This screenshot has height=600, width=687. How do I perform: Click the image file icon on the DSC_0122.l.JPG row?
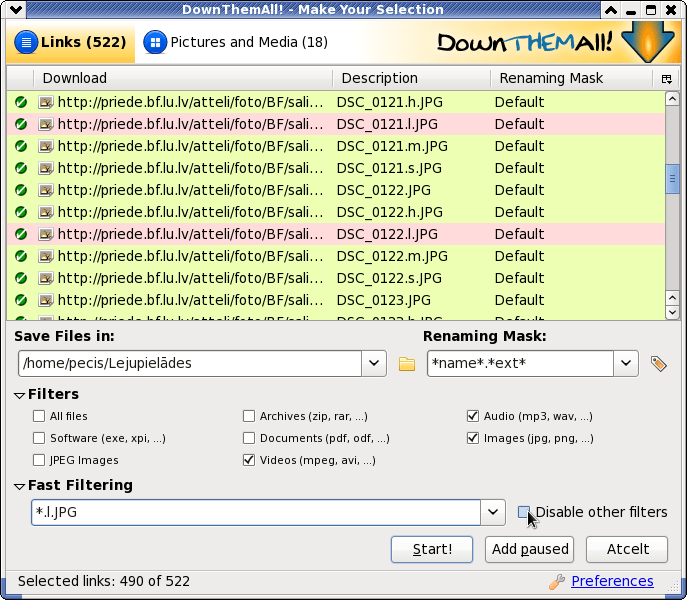click(x=46, y=234)
